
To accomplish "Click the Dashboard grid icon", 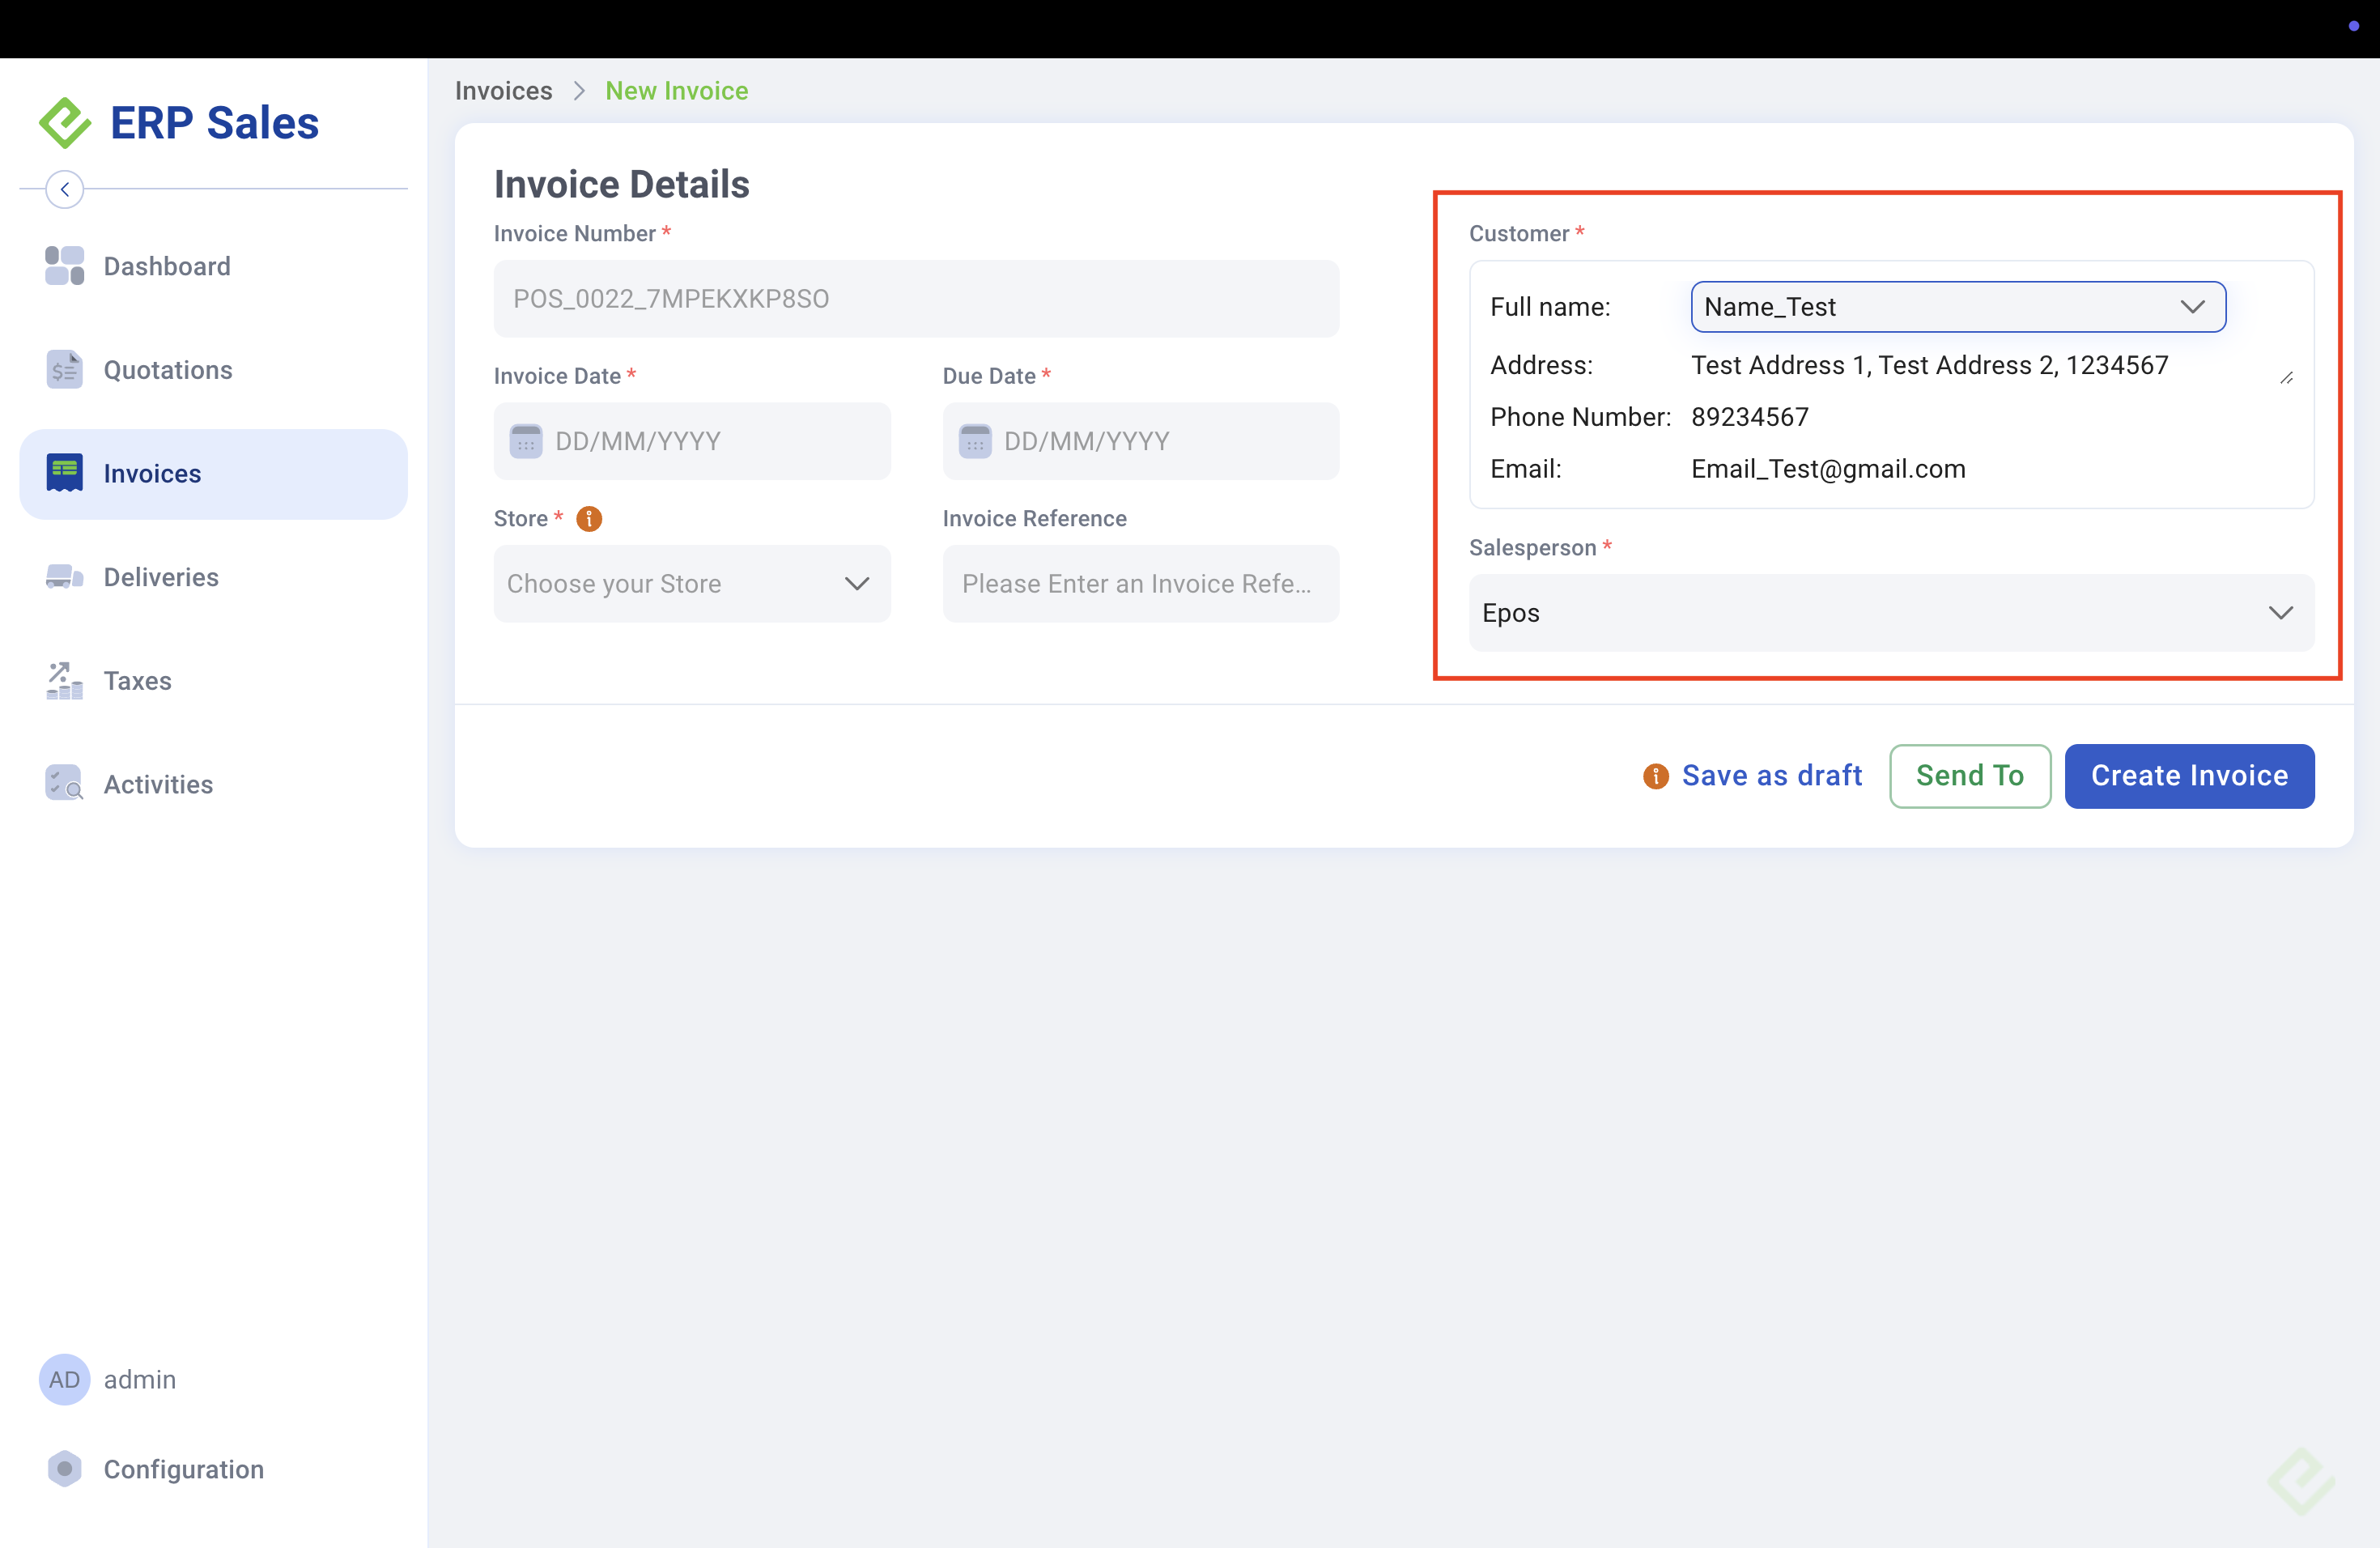I will 65,266.
